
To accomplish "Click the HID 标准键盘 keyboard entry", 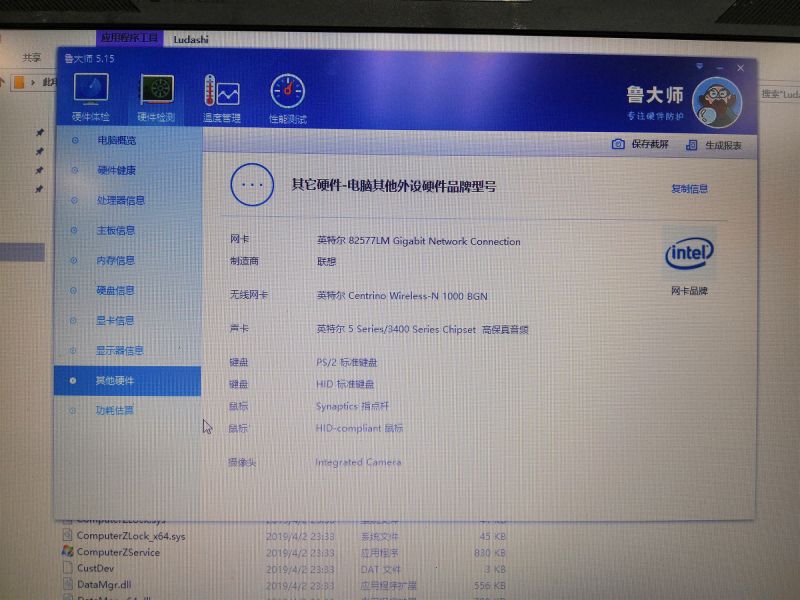I will point(345,384).
